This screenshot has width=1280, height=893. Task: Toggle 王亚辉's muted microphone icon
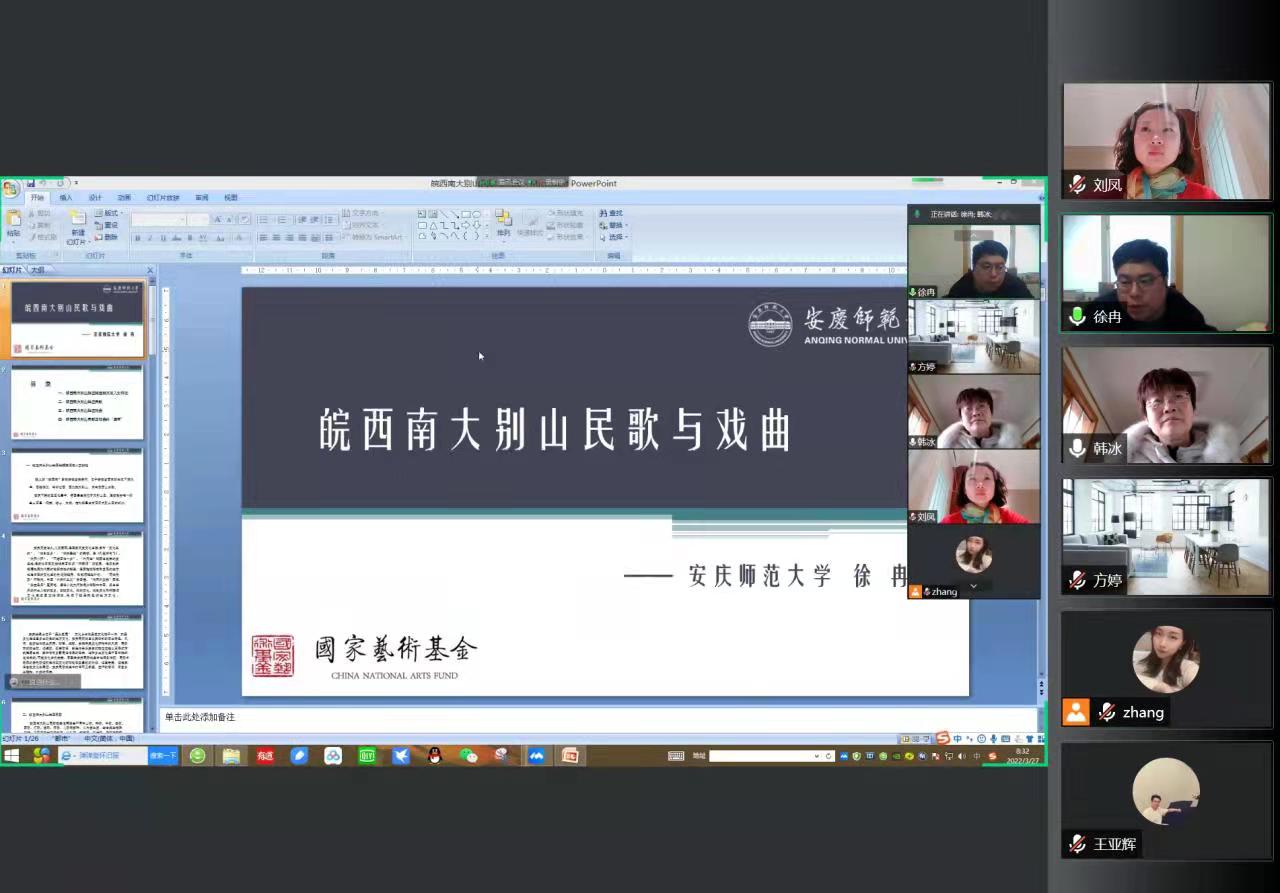coord(1077,845)
